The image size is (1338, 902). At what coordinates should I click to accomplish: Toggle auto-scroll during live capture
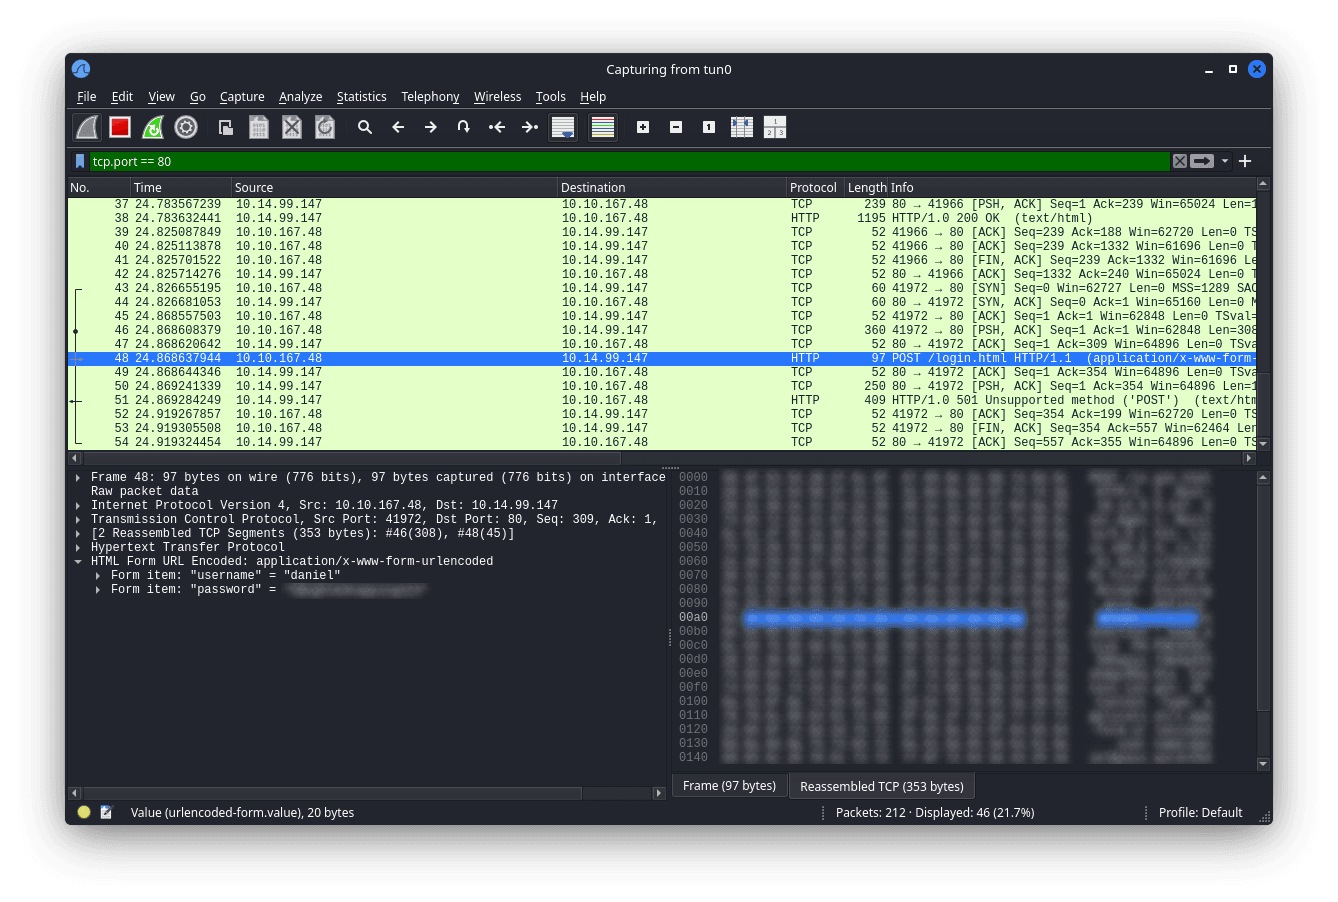(563, 127)
